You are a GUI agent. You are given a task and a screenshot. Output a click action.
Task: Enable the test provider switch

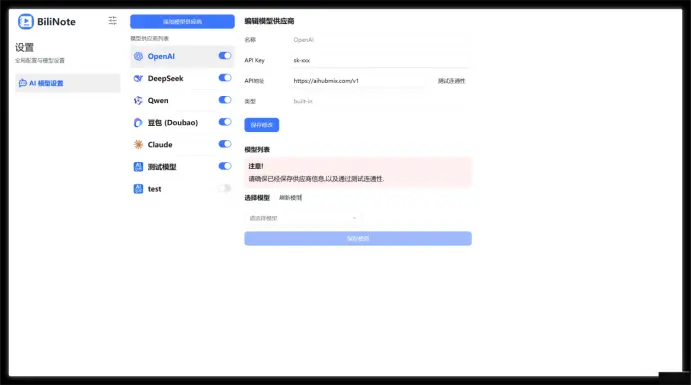[x=225, y=188]
